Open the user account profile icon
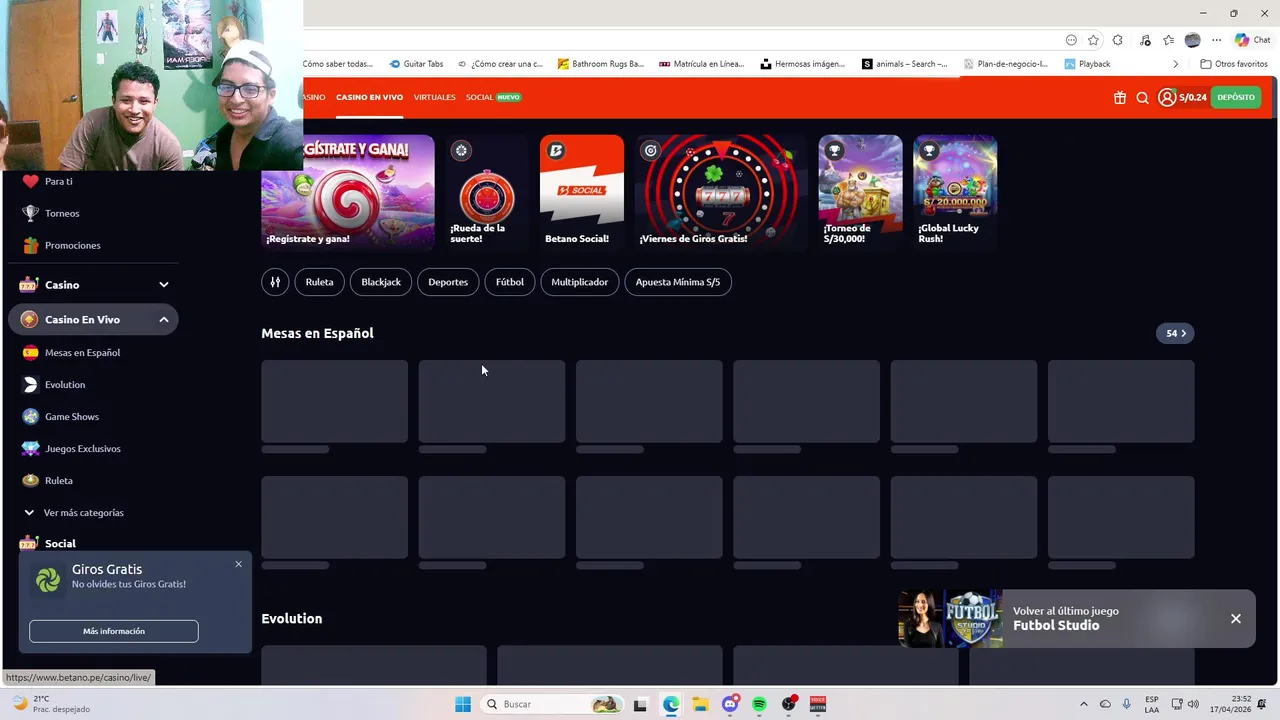 point(1167,97)
